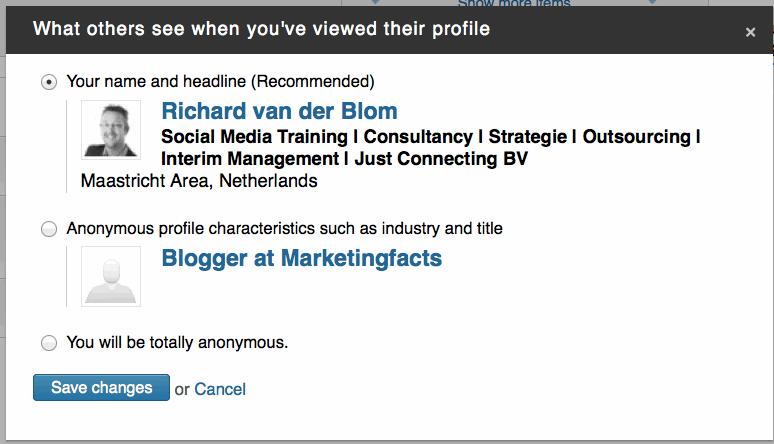
Task: Click the 'Blogger at Marketingfacts' title
Action: [301, 258]
